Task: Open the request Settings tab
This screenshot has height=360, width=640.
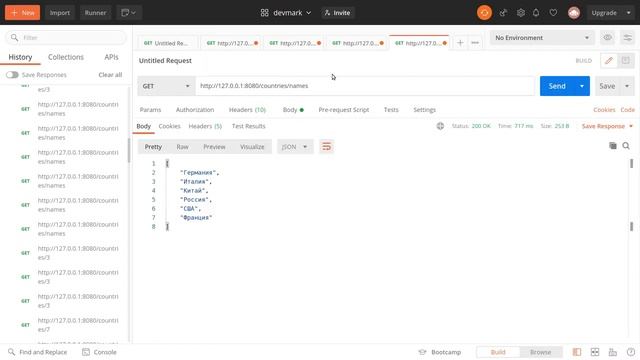Action: pyautogui.click(x=424, y=110)
